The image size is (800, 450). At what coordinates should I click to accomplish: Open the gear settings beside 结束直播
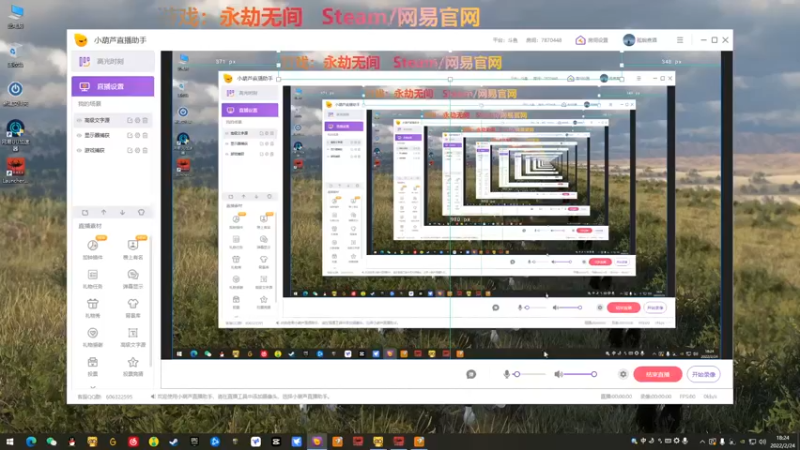[623, 374]
